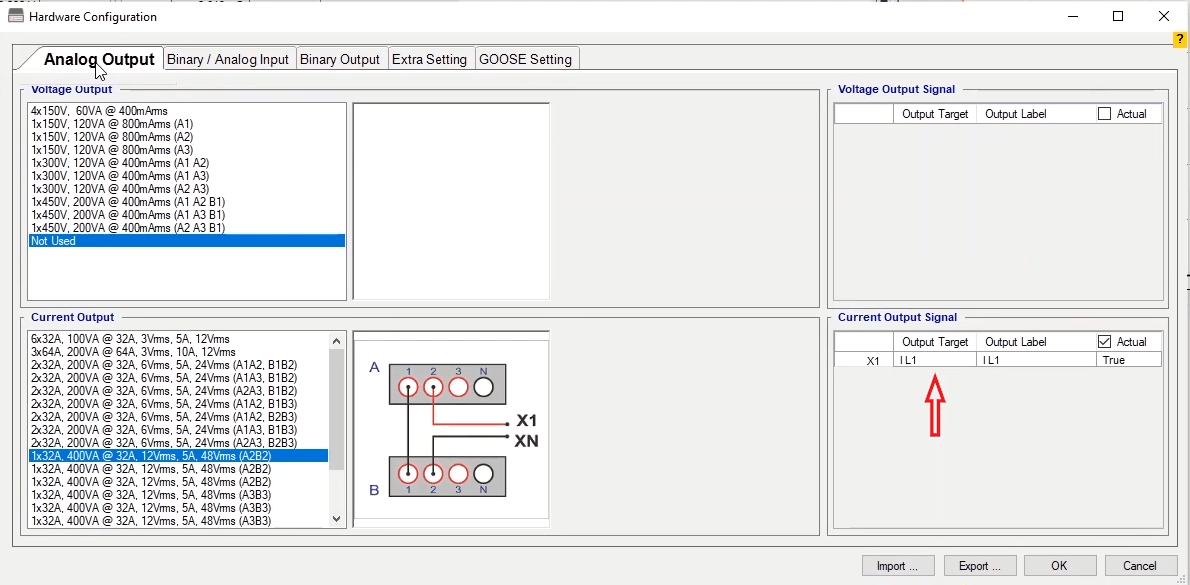1190x585 pixels.
Task: Open the Binary Output tab
Action: click(x=340, y=59)
